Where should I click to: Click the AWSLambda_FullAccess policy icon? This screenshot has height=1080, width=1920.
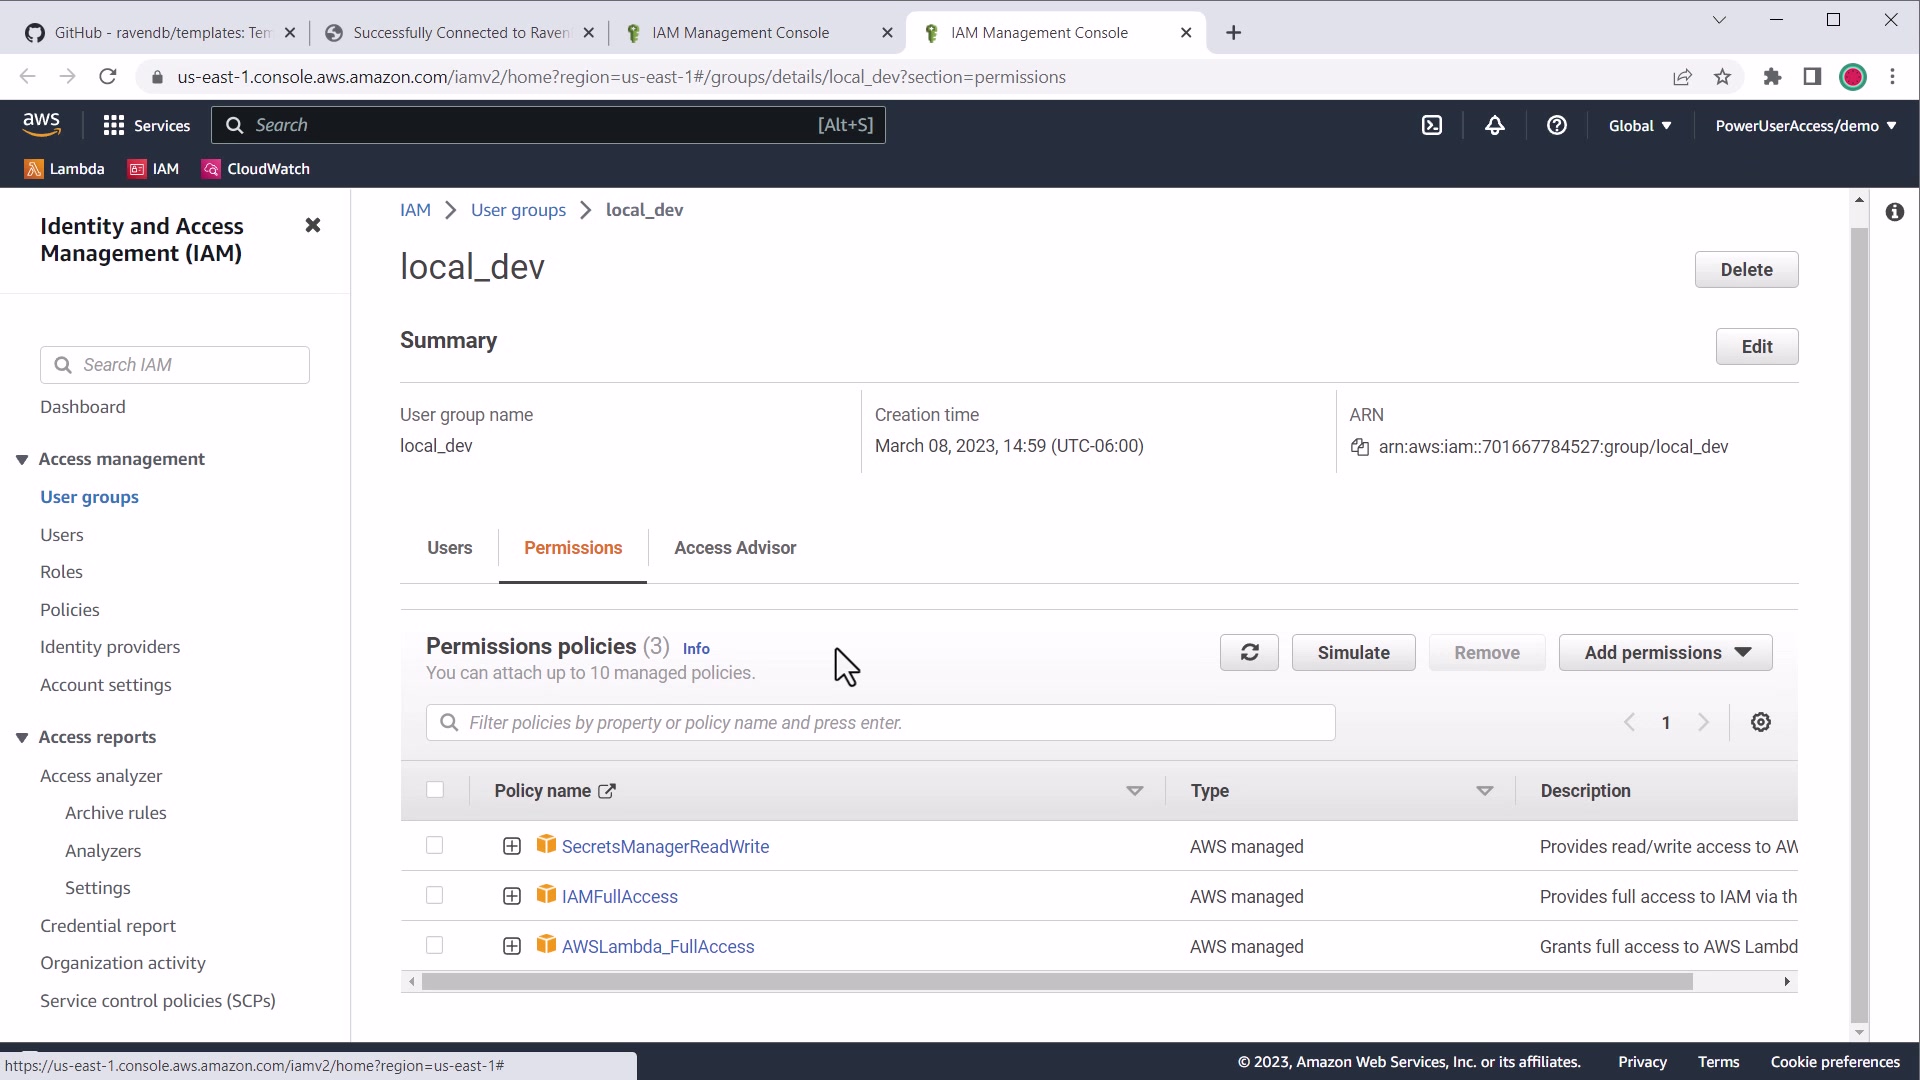546,945
